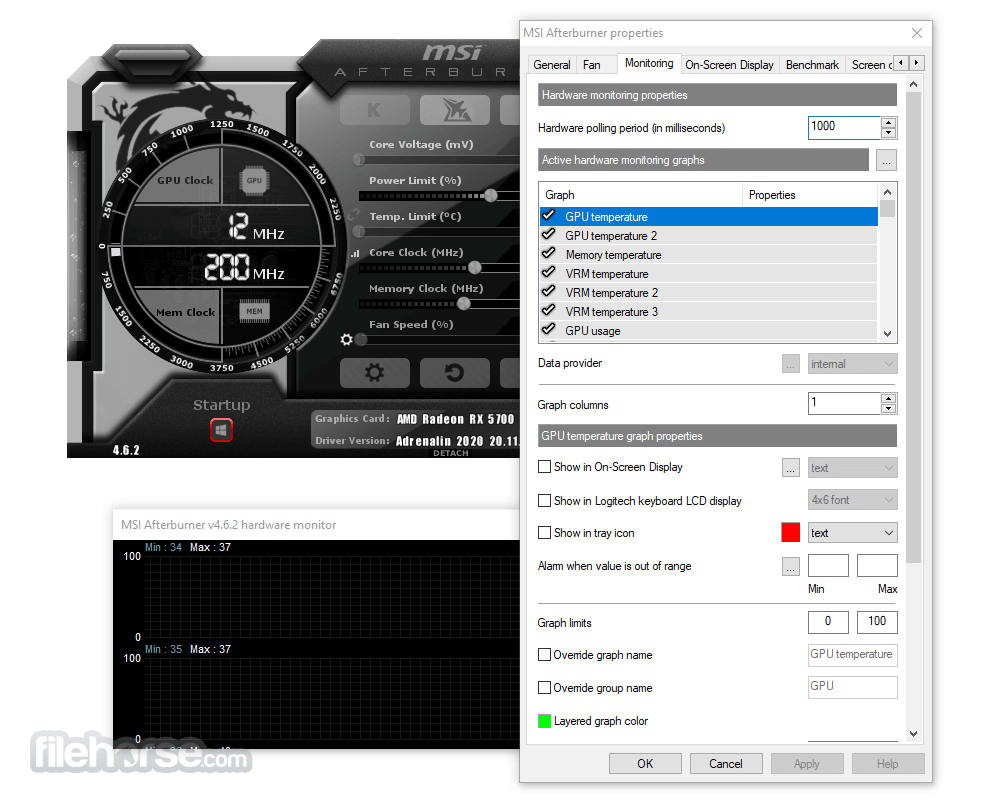Click DETACH below the Afterburner info panel
This screenshot has height=803, width=1000.
coord(450,453)
